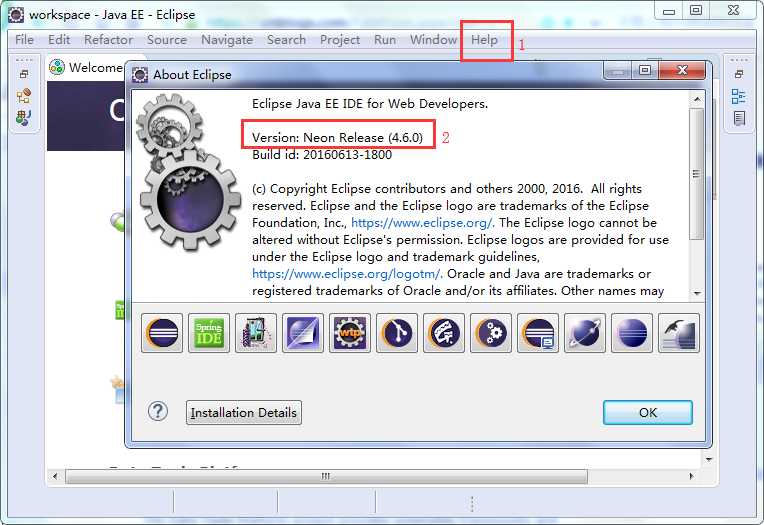Click the Welcome page scroll down arrow
Image resolution: width=764 pixels, height=525 pixels.
[x=709, y=459]
